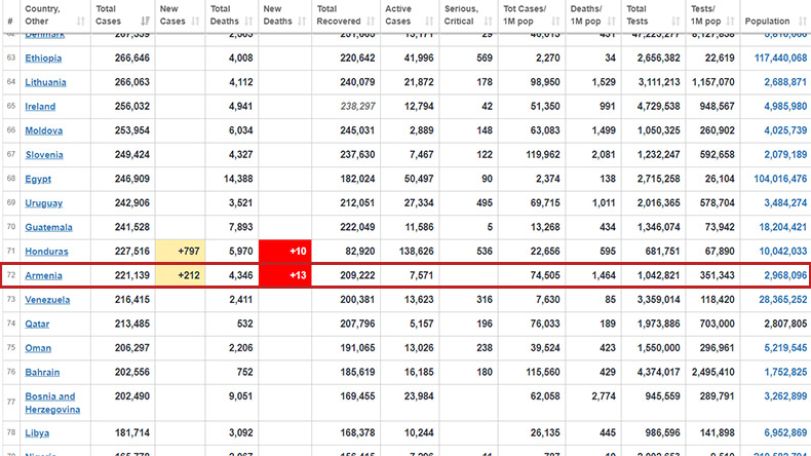Sort by New Cases column arrows
This screenshot has width=811, height=456.
pyautogui.click(x=196, y=21)
